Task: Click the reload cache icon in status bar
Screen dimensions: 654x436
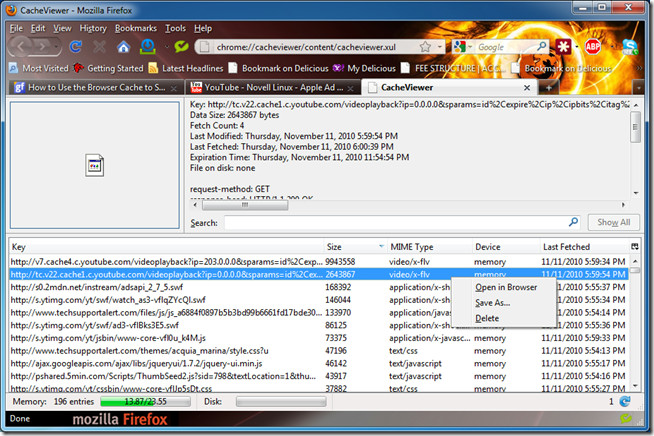Action: click(625, 401)
